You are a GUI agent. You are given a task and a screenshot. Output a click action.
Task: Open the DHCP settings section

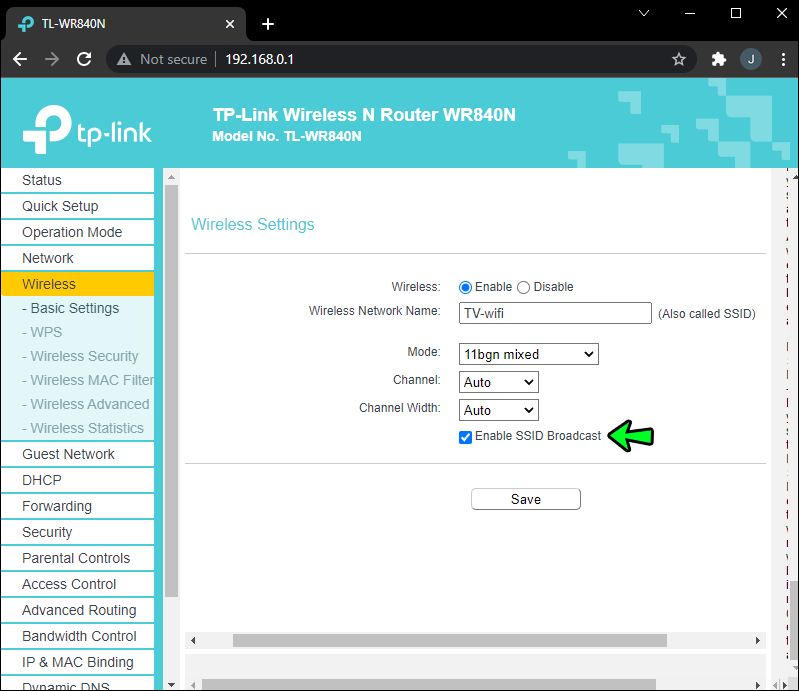(42, 480)
